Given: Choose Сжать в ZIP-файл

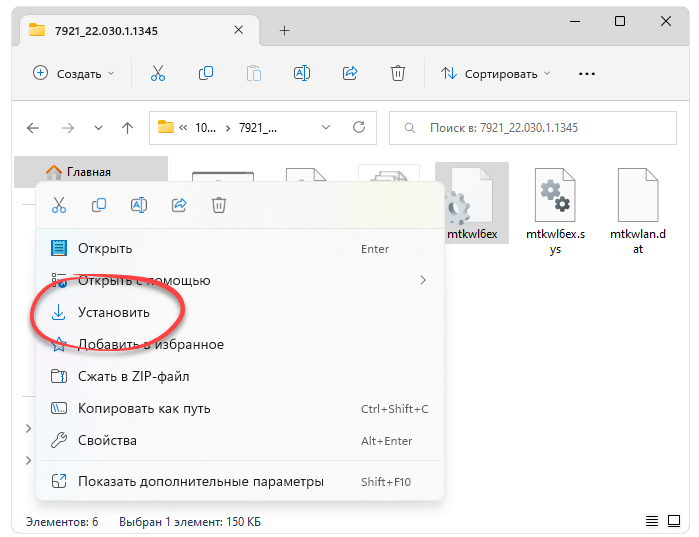Looking at the screenshot, I should pos(240,377).
